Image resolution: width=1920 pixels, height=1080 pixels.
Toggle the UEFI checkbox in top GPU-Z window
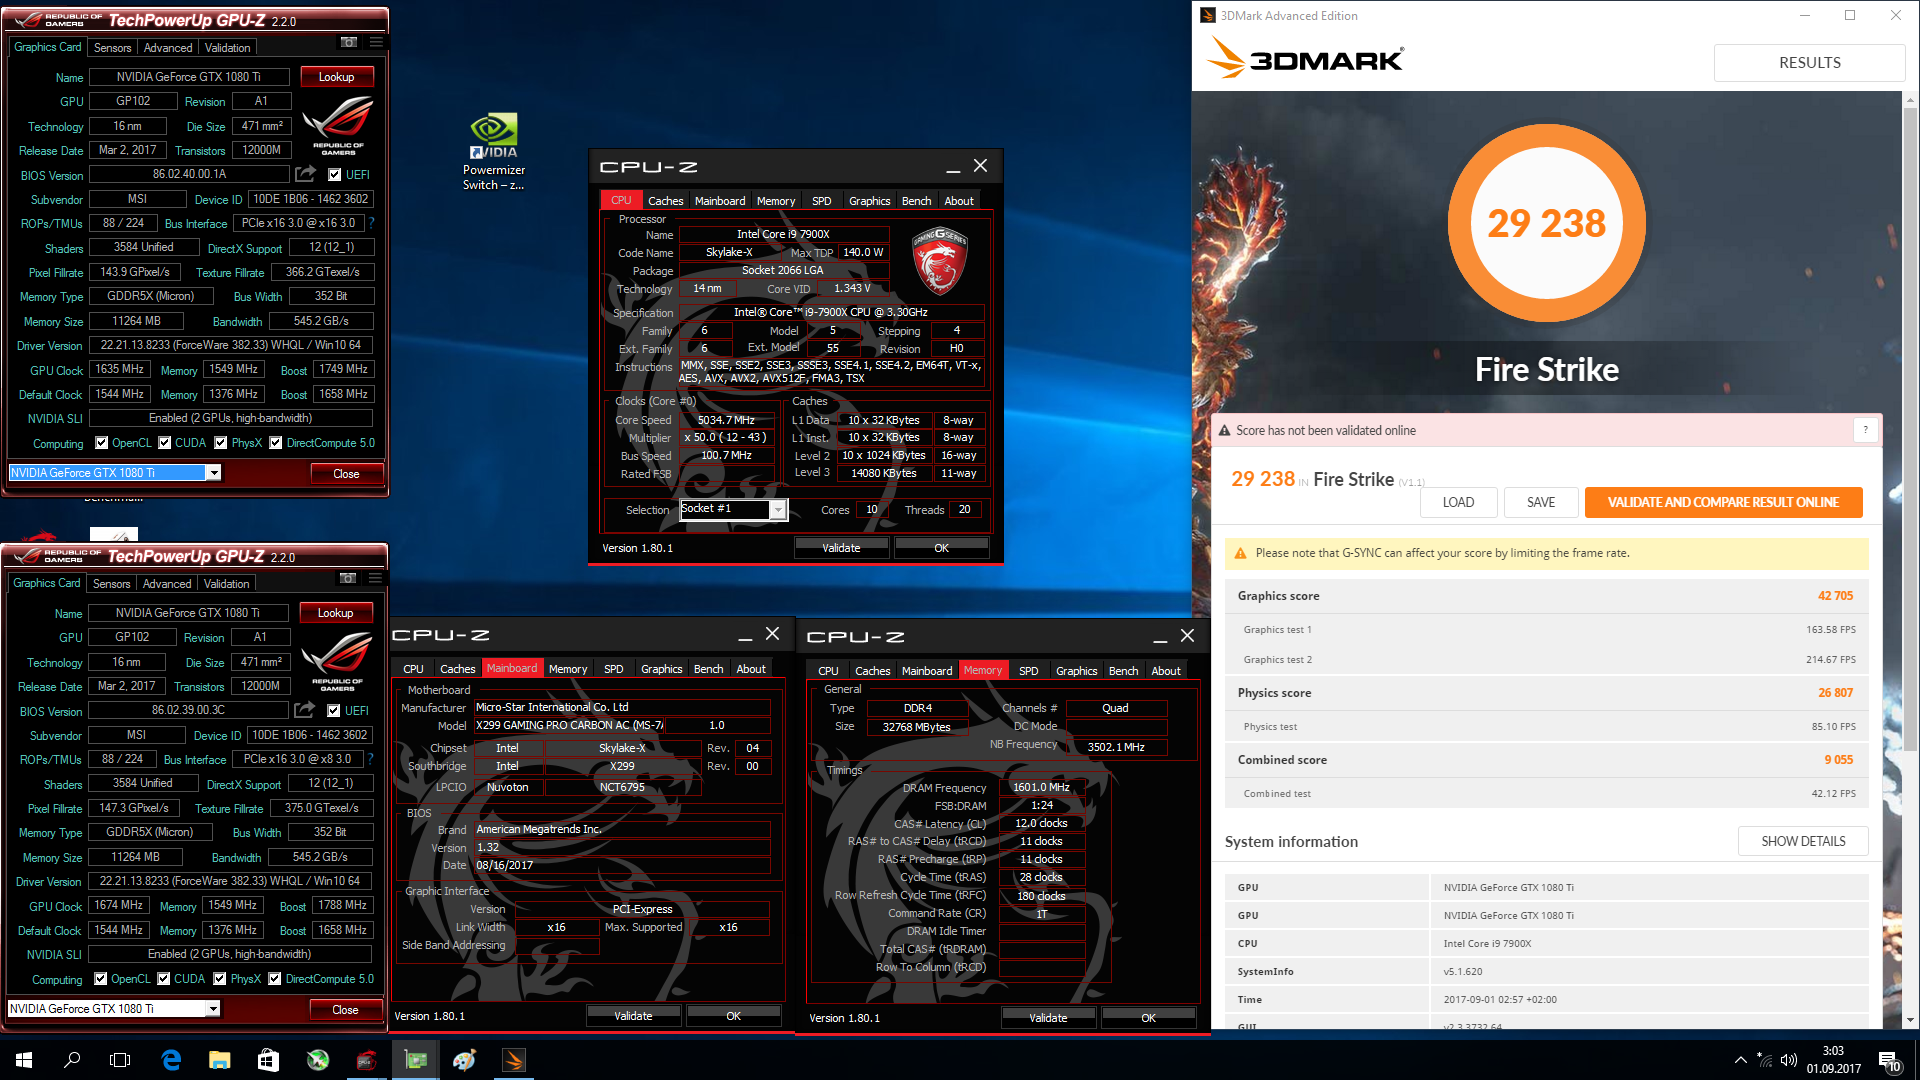click(x=335, y=175)
